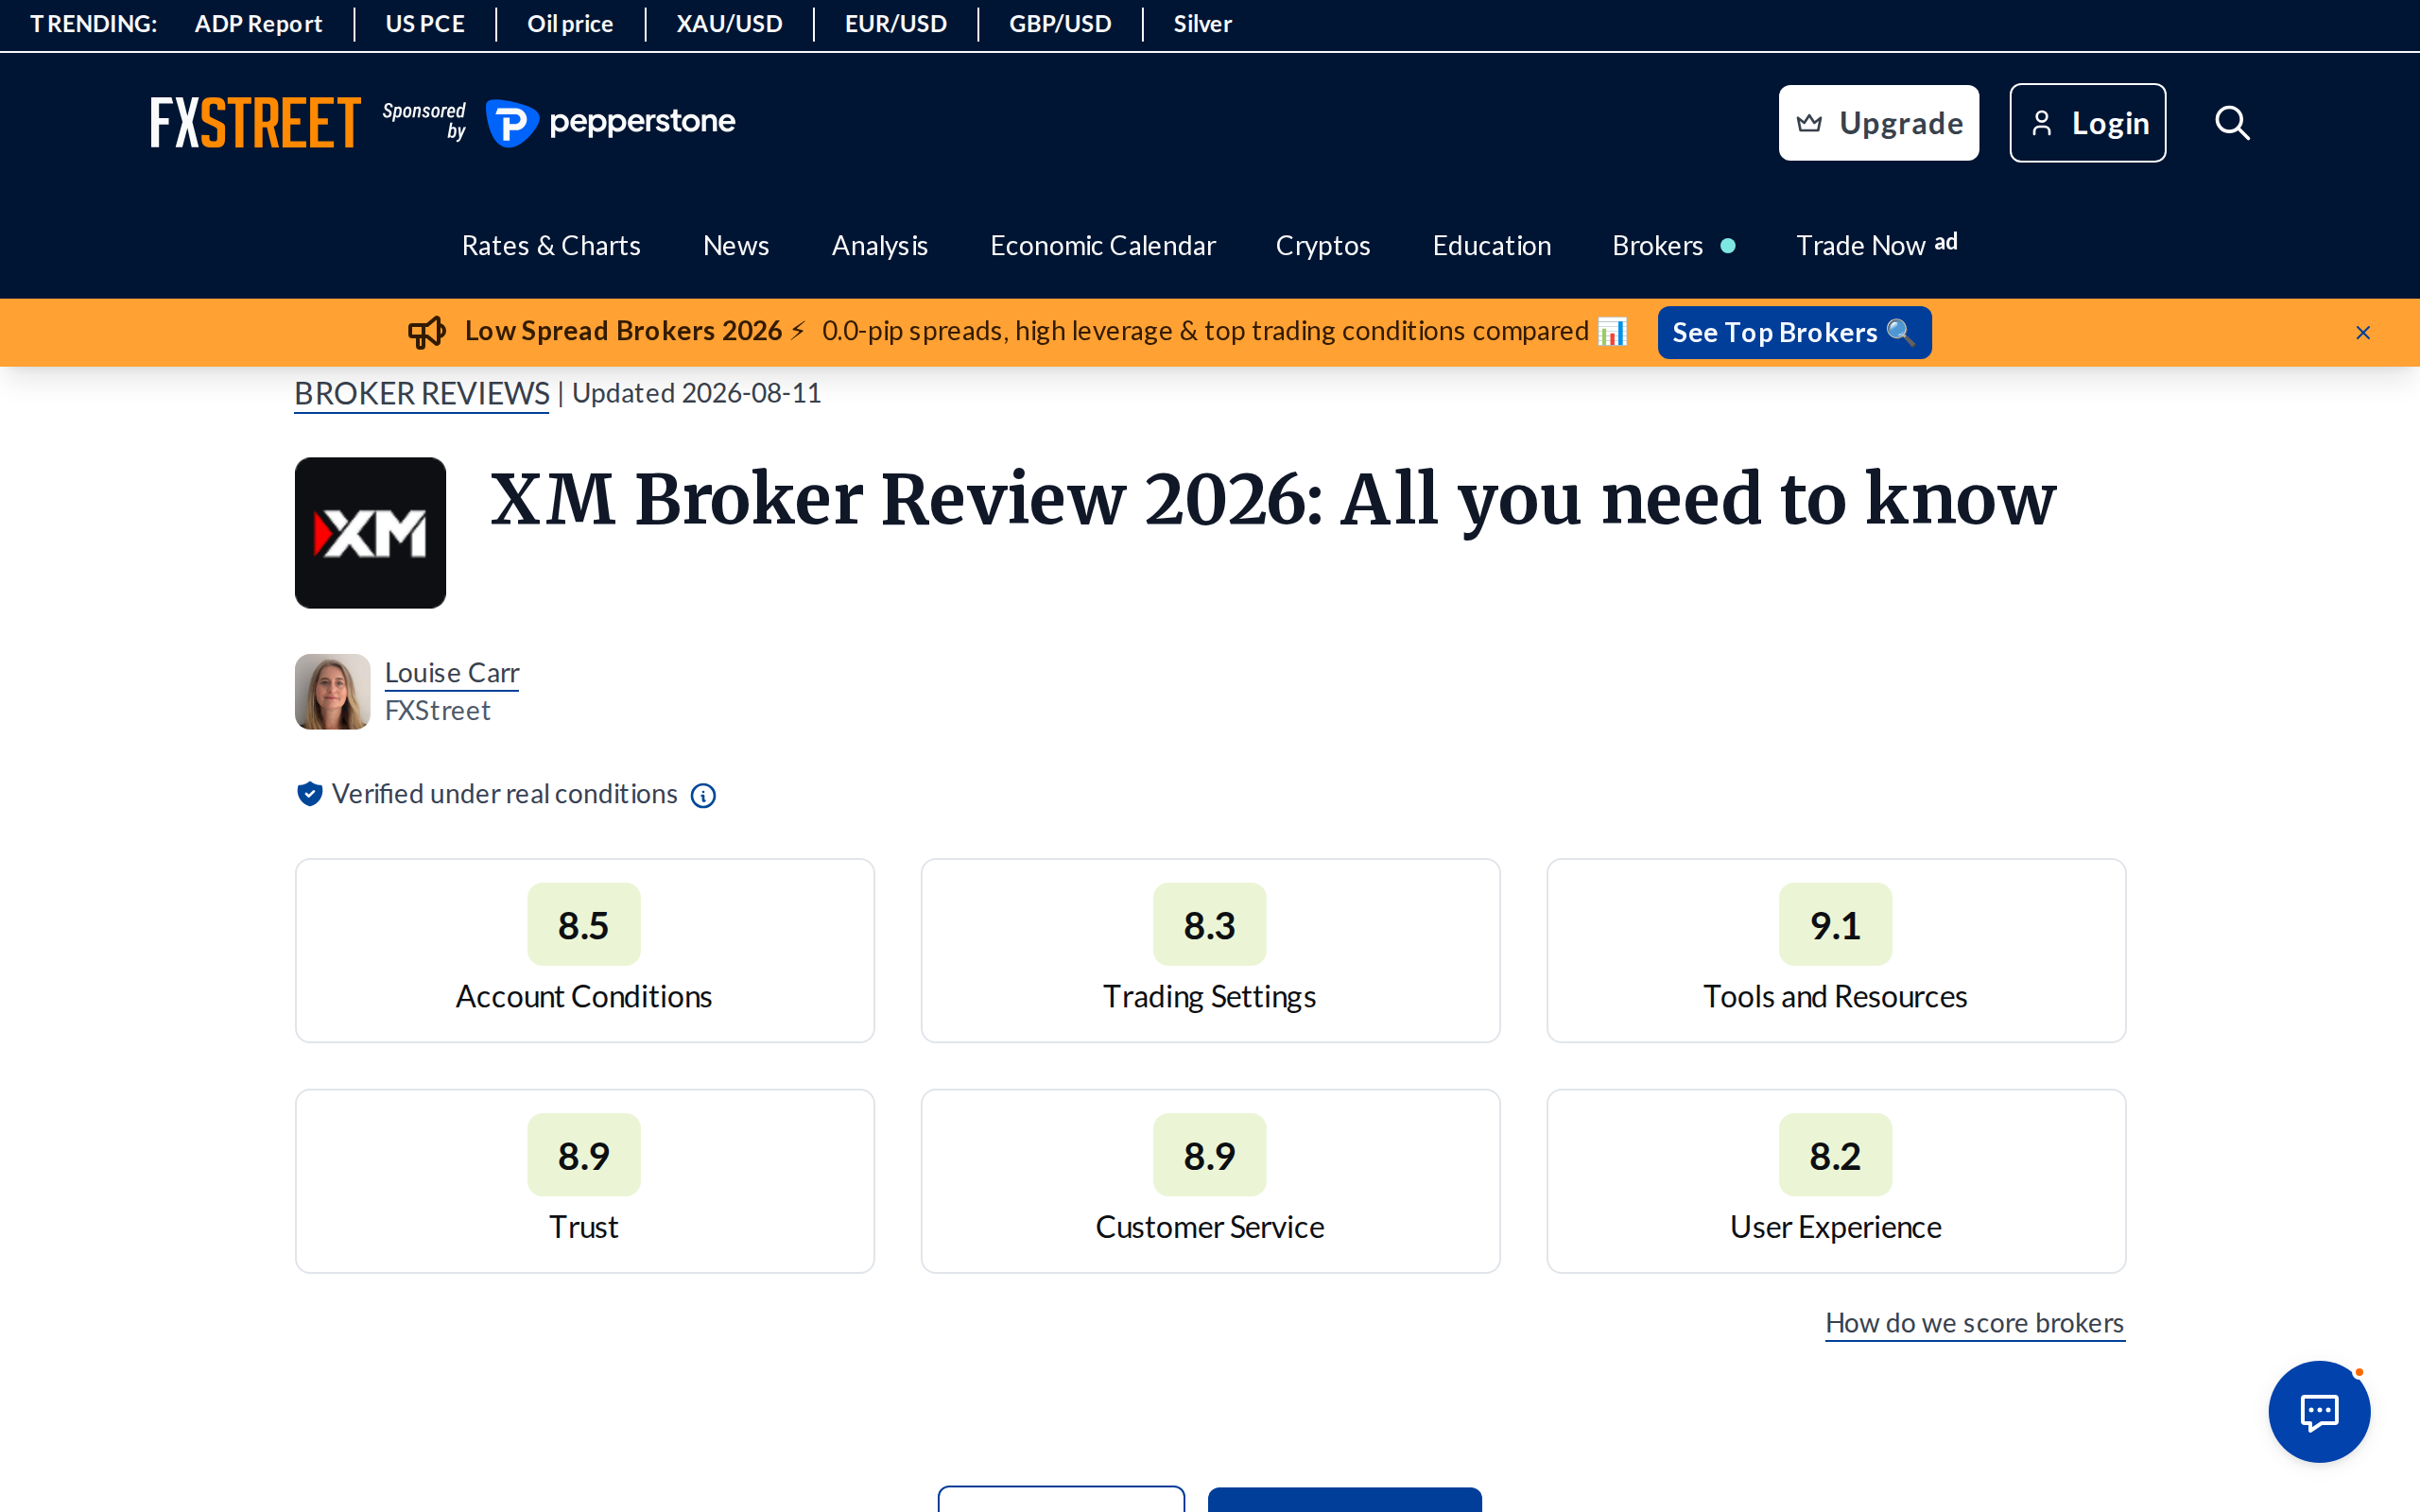This screenshot has width=2420, height=1512.
Task: Open trending Silver link
Action: 1202,24
